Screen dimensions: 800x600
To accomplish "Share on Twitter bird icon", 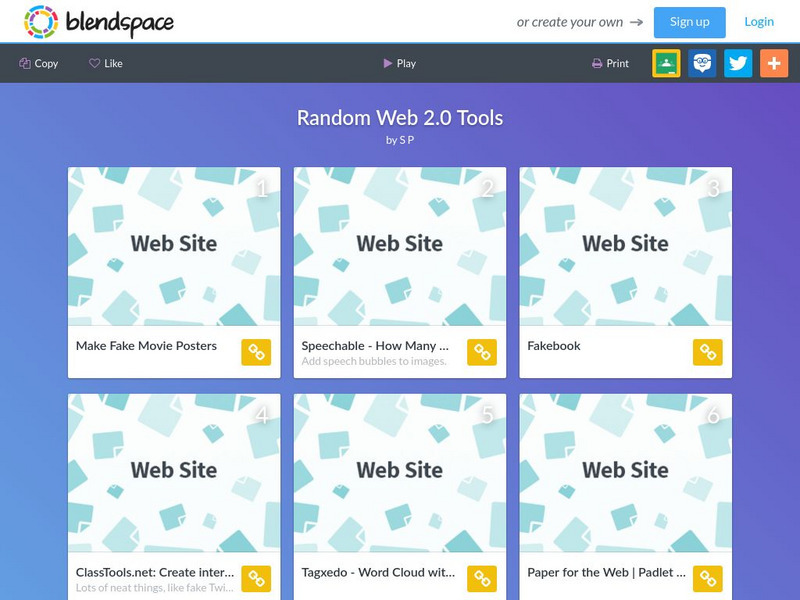I will (738, 63).
